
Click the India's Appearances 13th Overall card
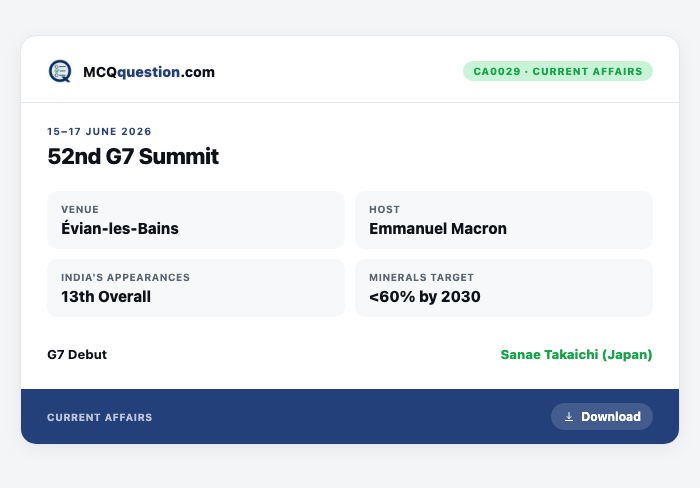[196, 288]
